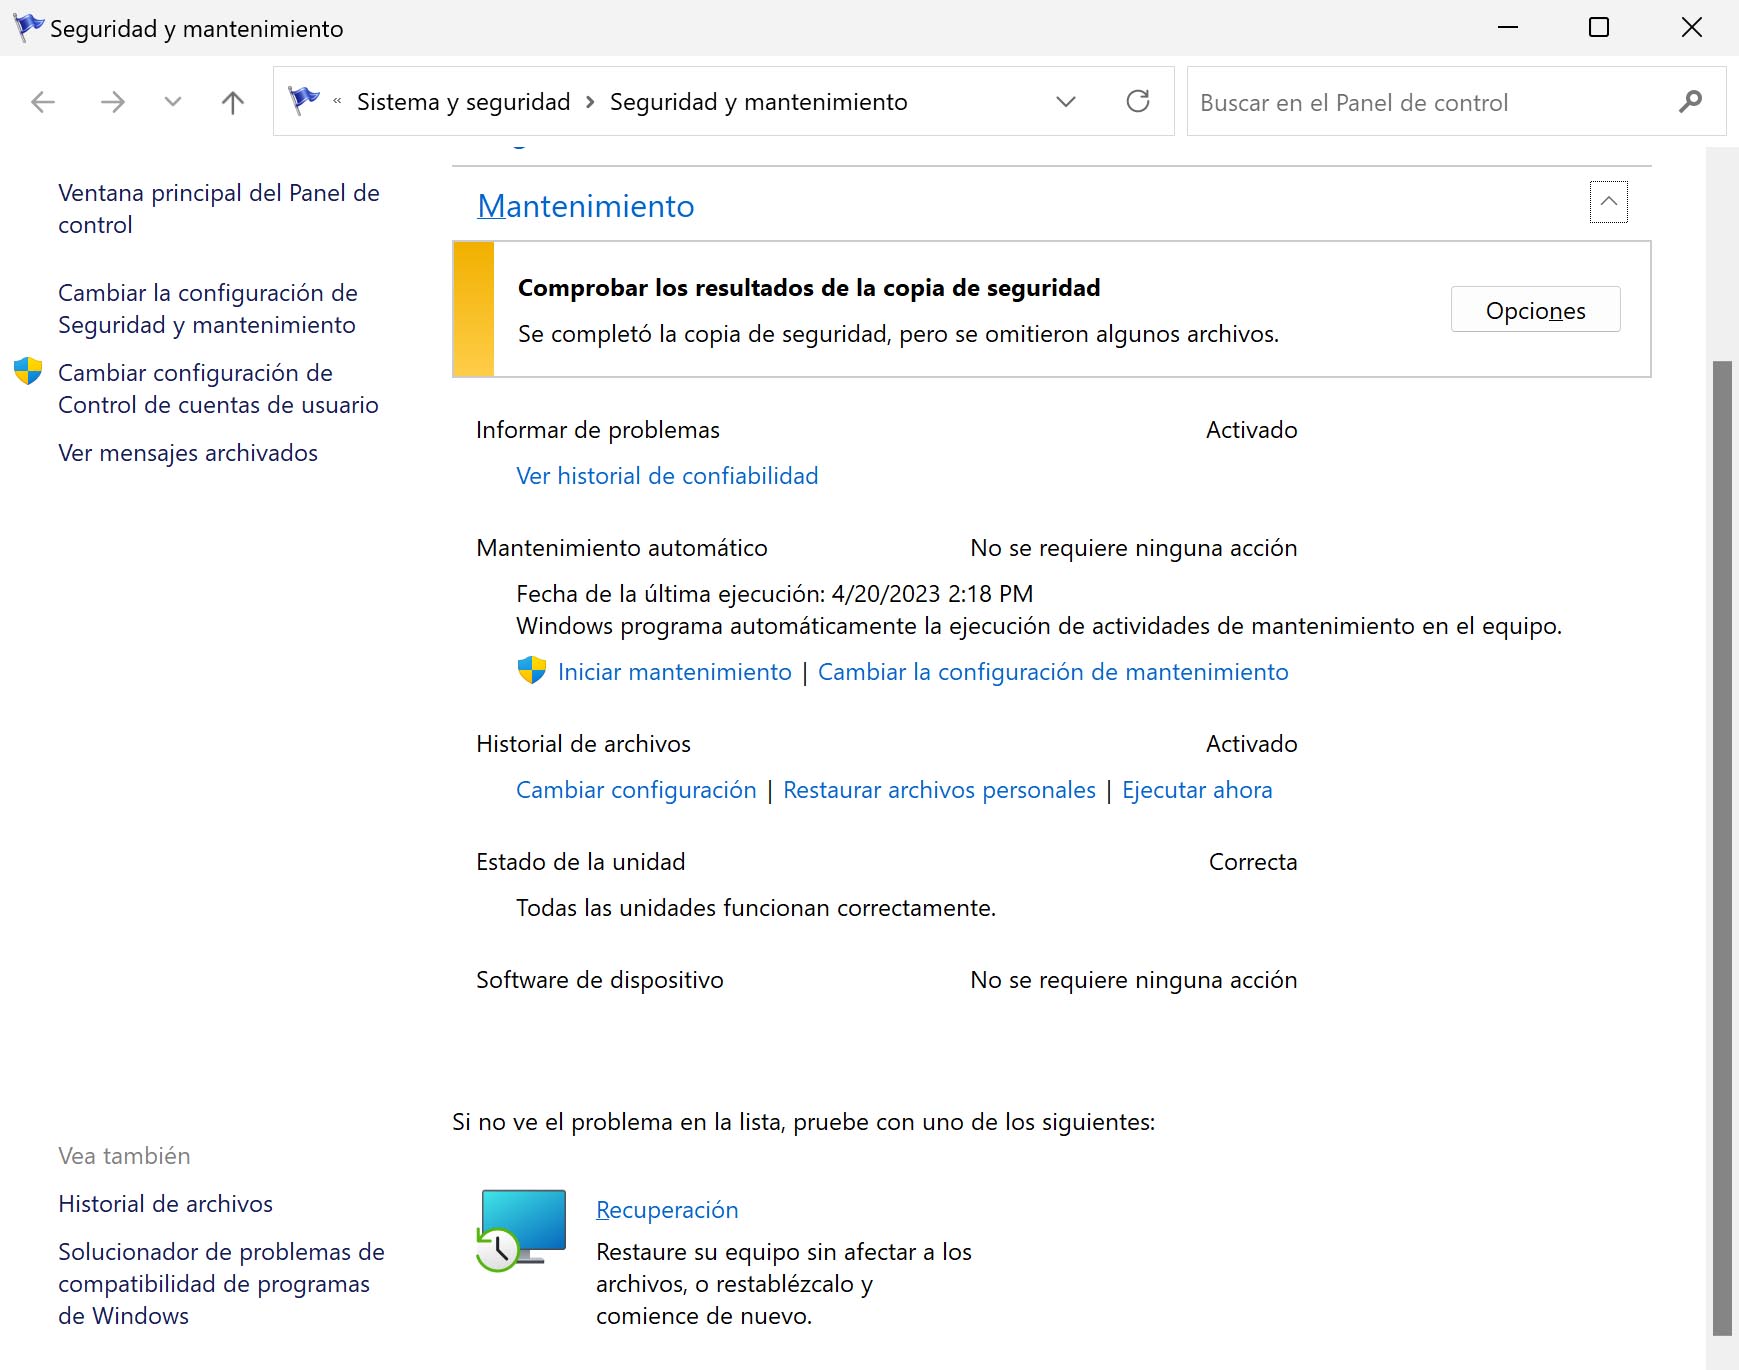Go up one level arrow
Viewport: 1739px width, 1370px height.
pyautogui.click(x=233, y=102)
